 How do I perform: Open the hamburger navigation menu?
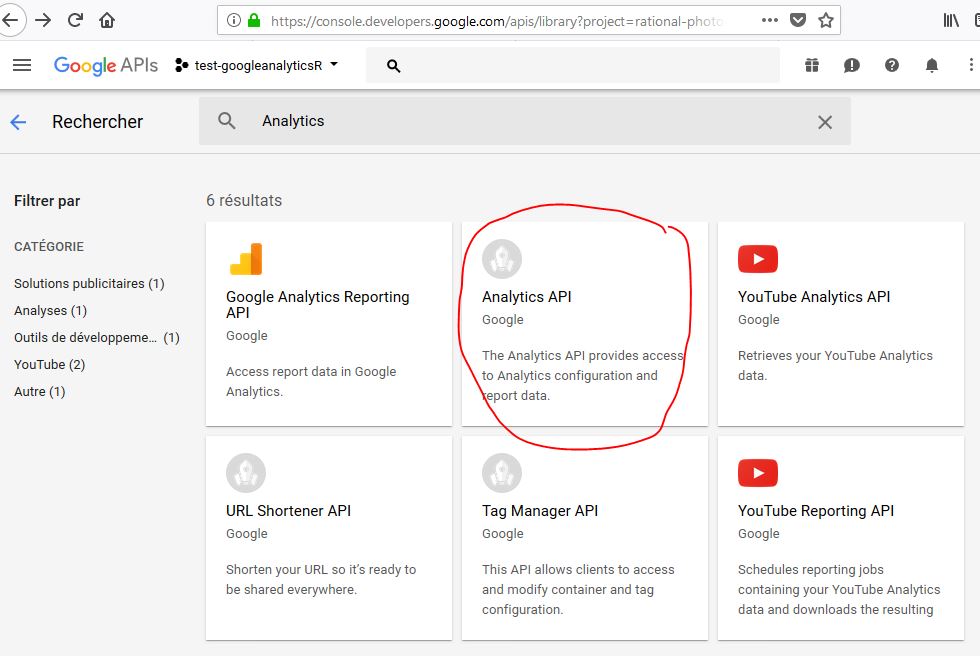(22, 65)
